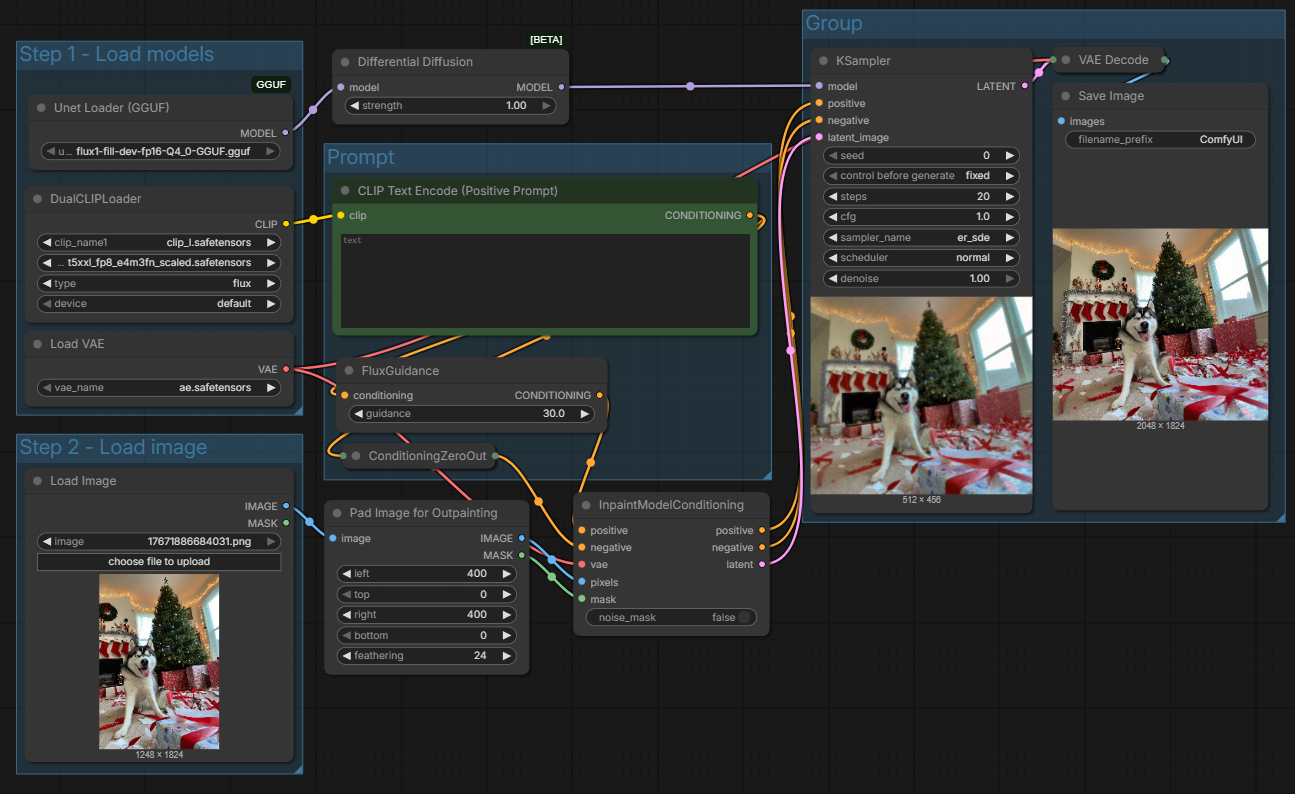The image size is (1295, 794).
Task: Click conditioning input port on FluxGuidance
Action: (x=344, y=395)
